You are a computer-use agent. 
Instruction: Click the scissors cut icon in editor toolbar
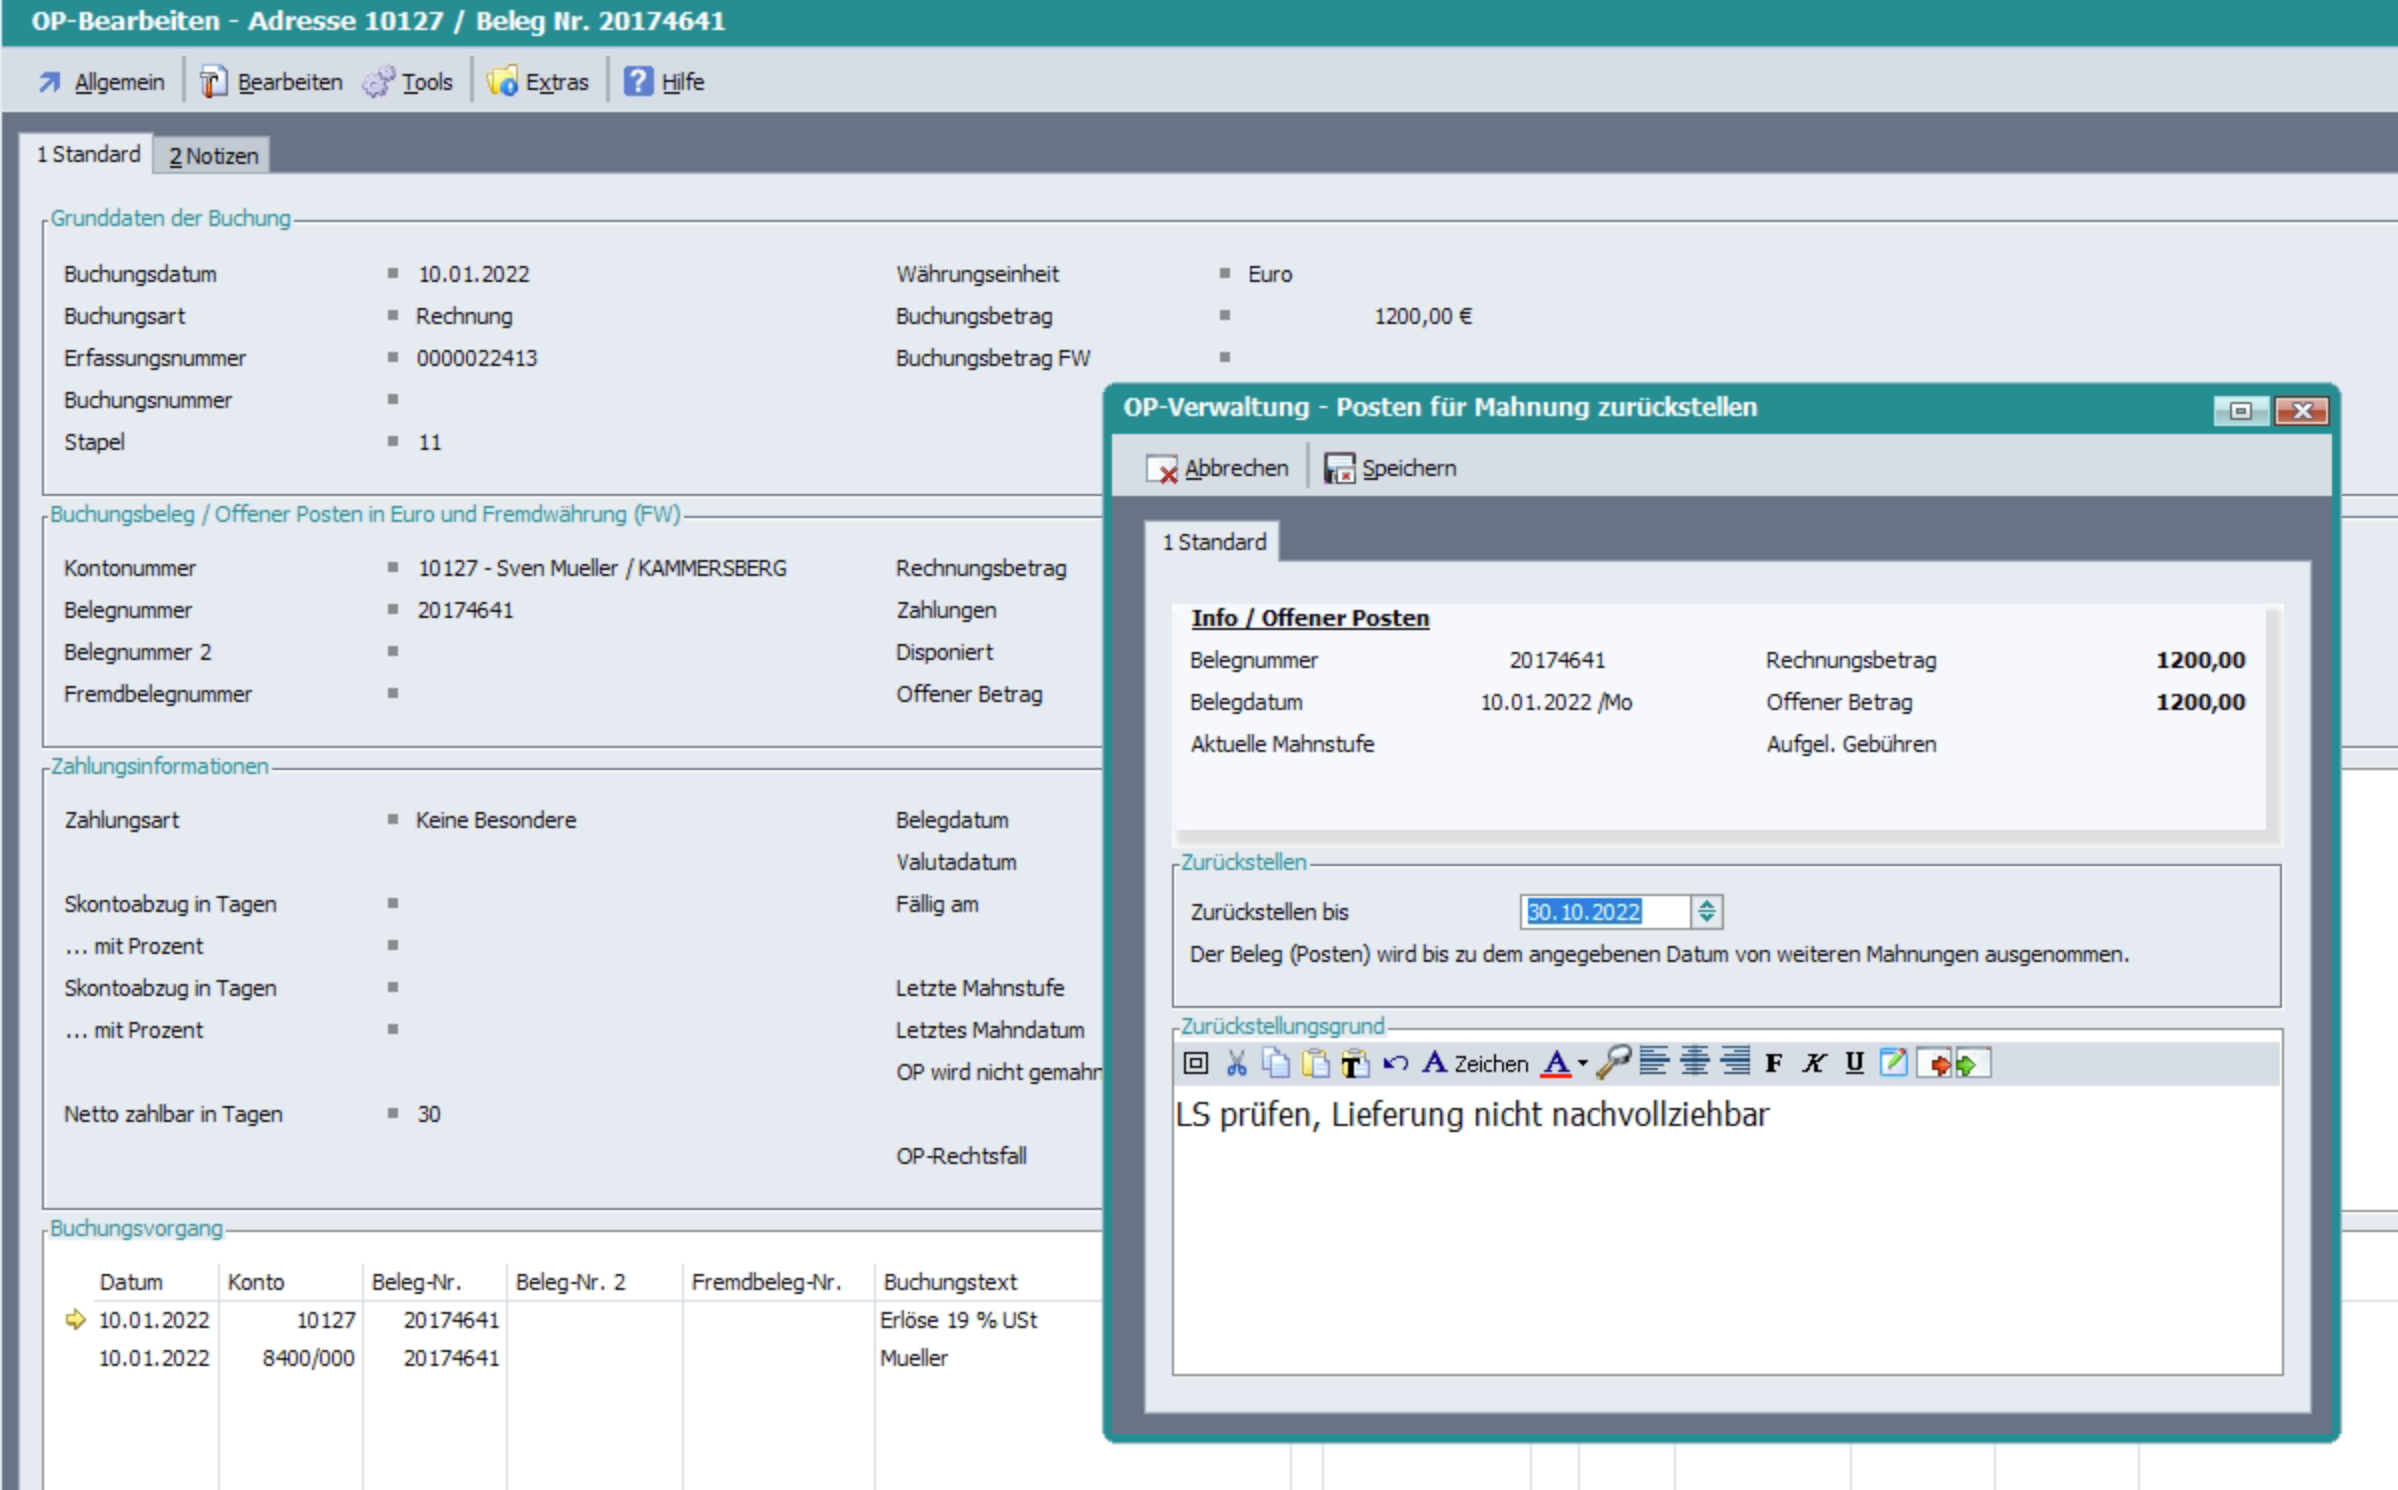click(1236, 1063)
